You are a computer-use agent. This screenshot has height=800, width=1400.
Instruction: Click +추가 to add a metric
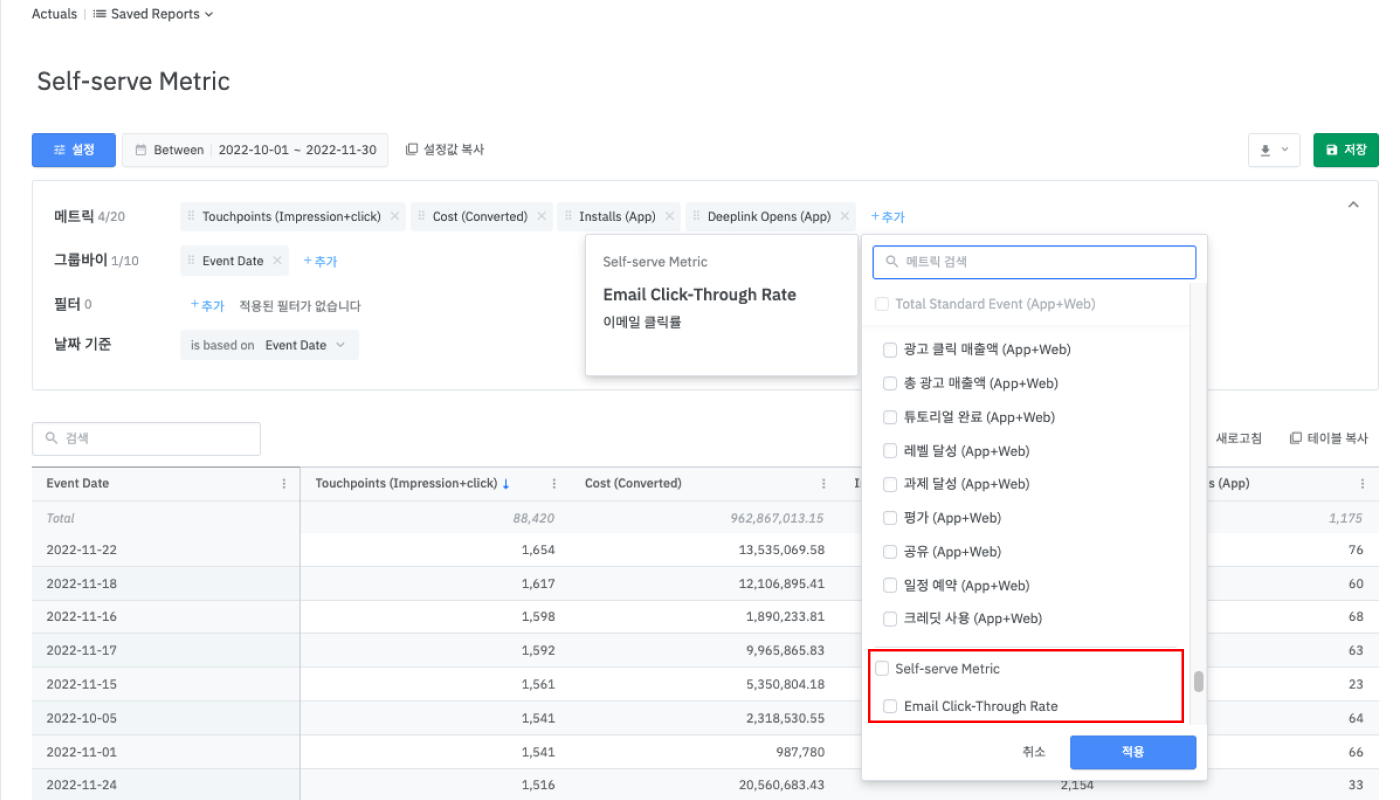click(887, 217)
